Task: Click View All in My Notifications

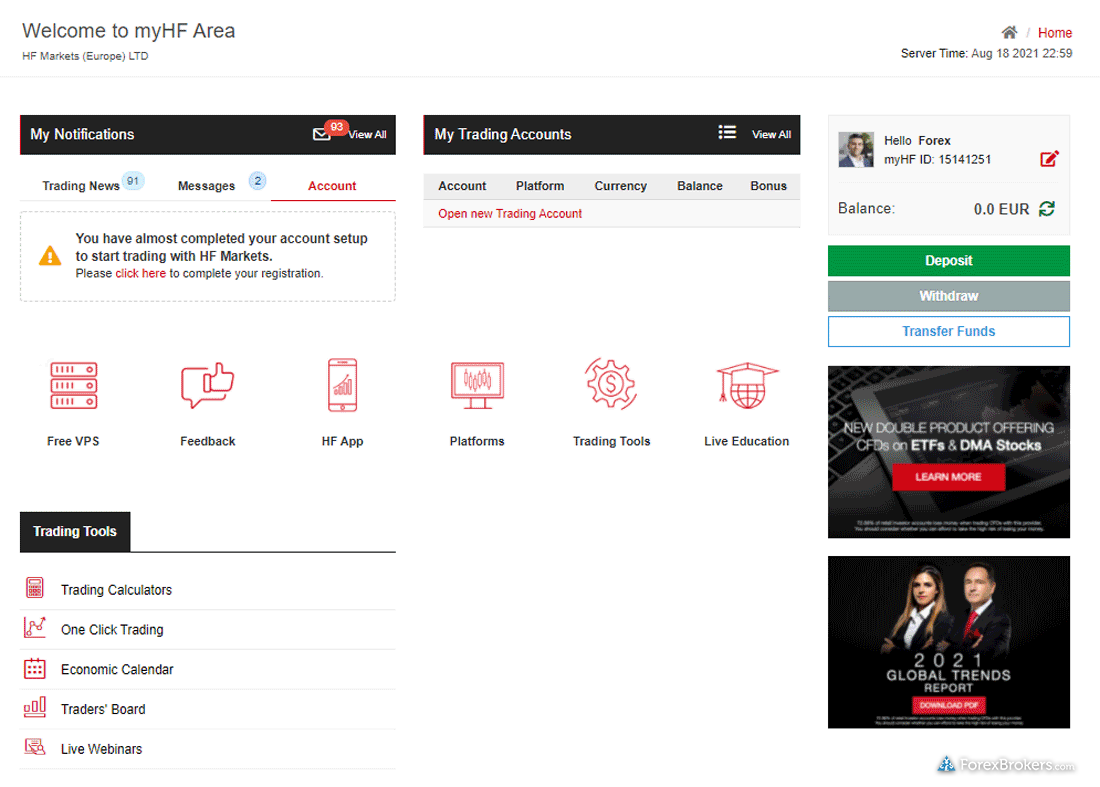Action: tap(368, 135)
